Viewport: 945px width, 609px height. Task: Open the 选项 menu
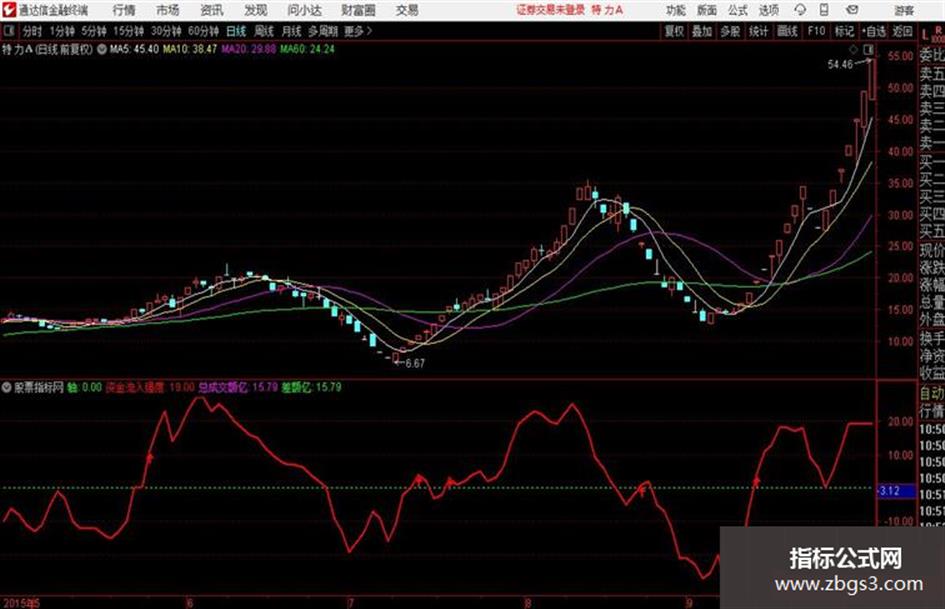click(769, 10)
